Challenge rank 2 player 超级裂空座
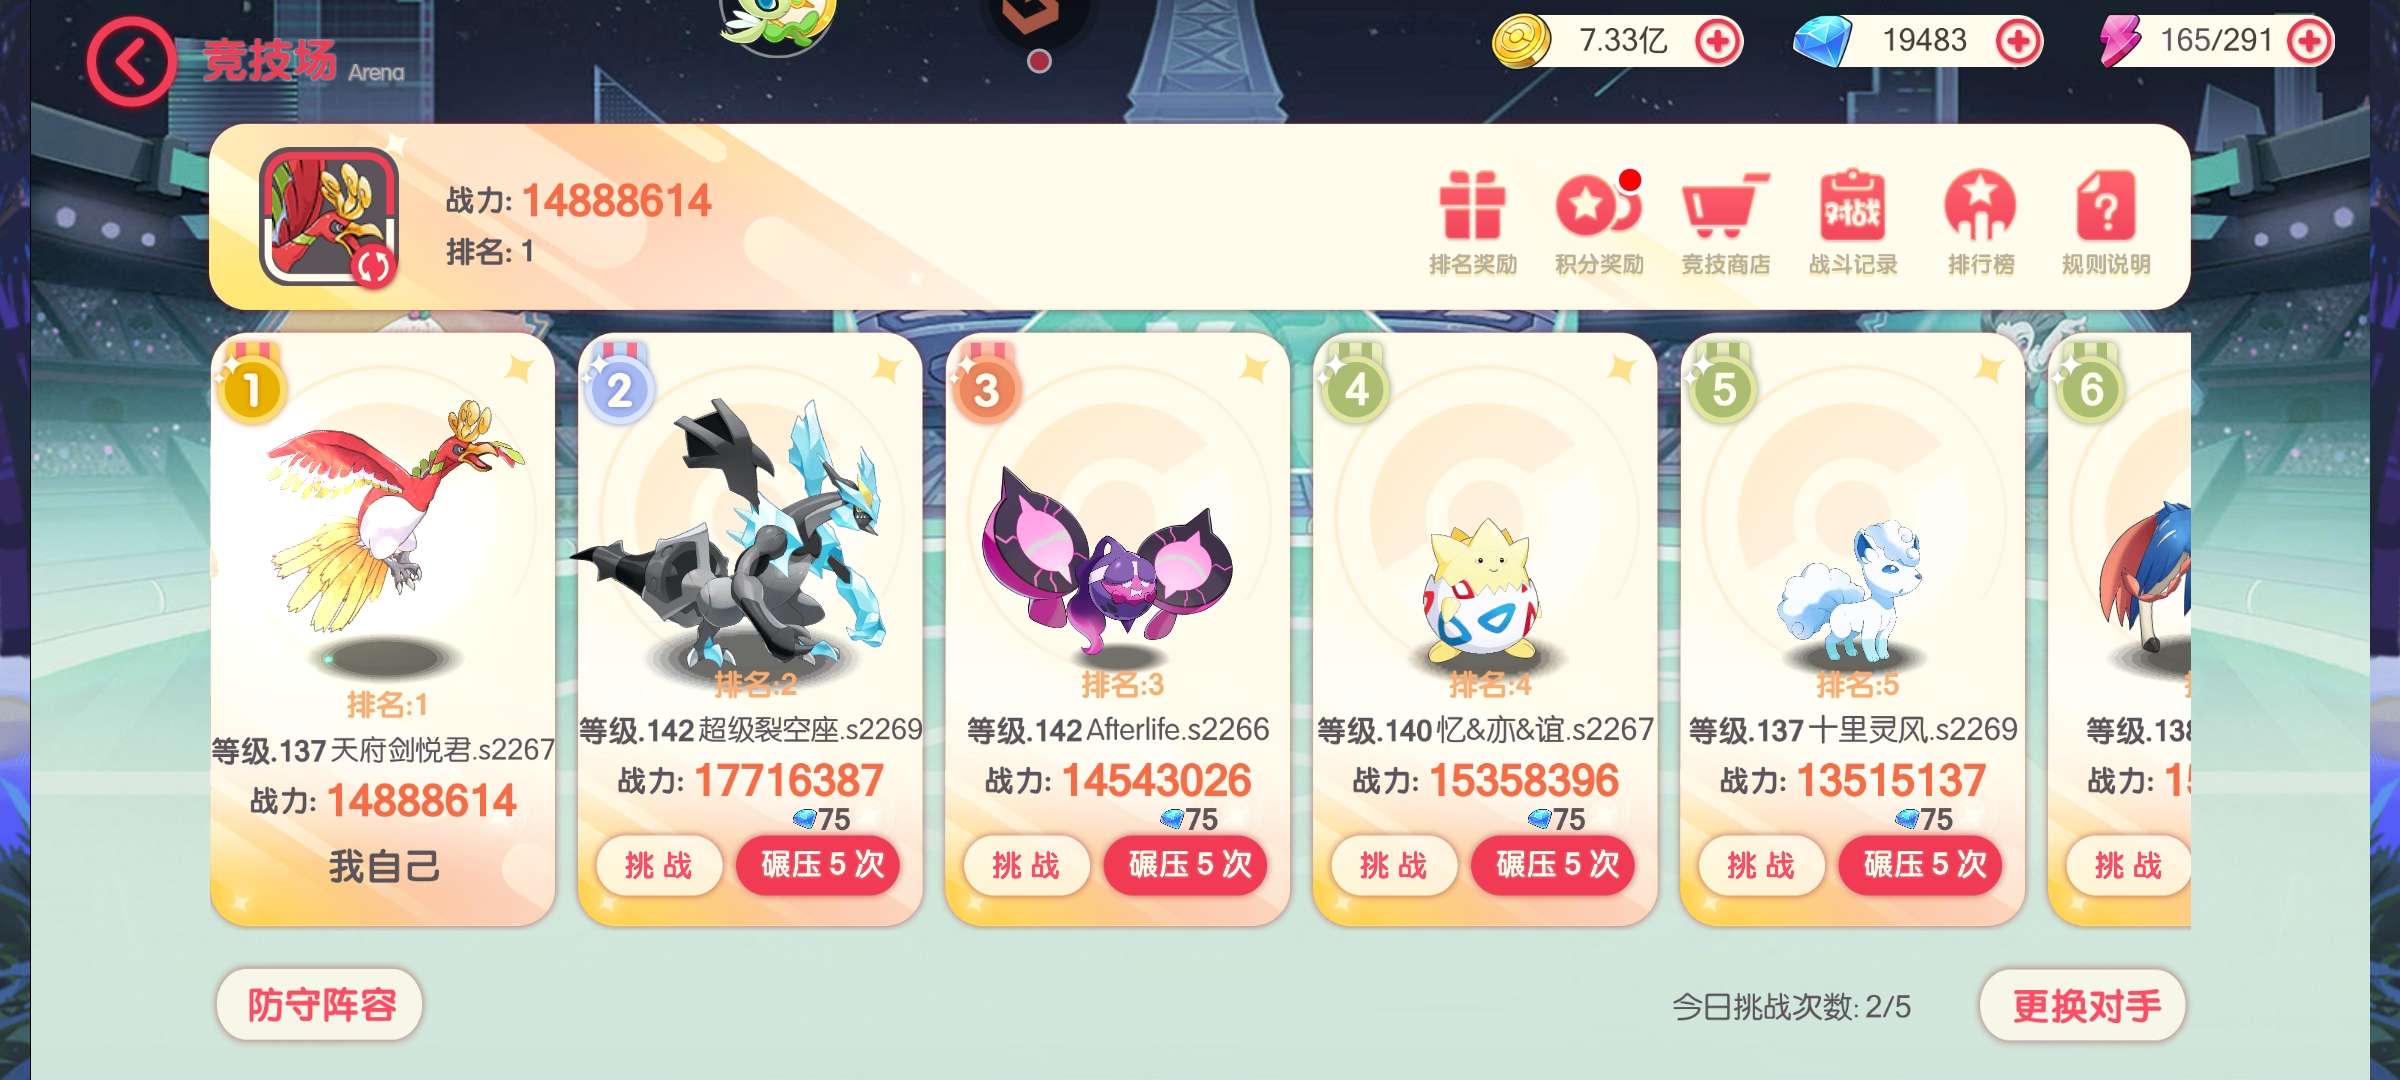This screenshot has height=1080, width=2400. [659, 865]
